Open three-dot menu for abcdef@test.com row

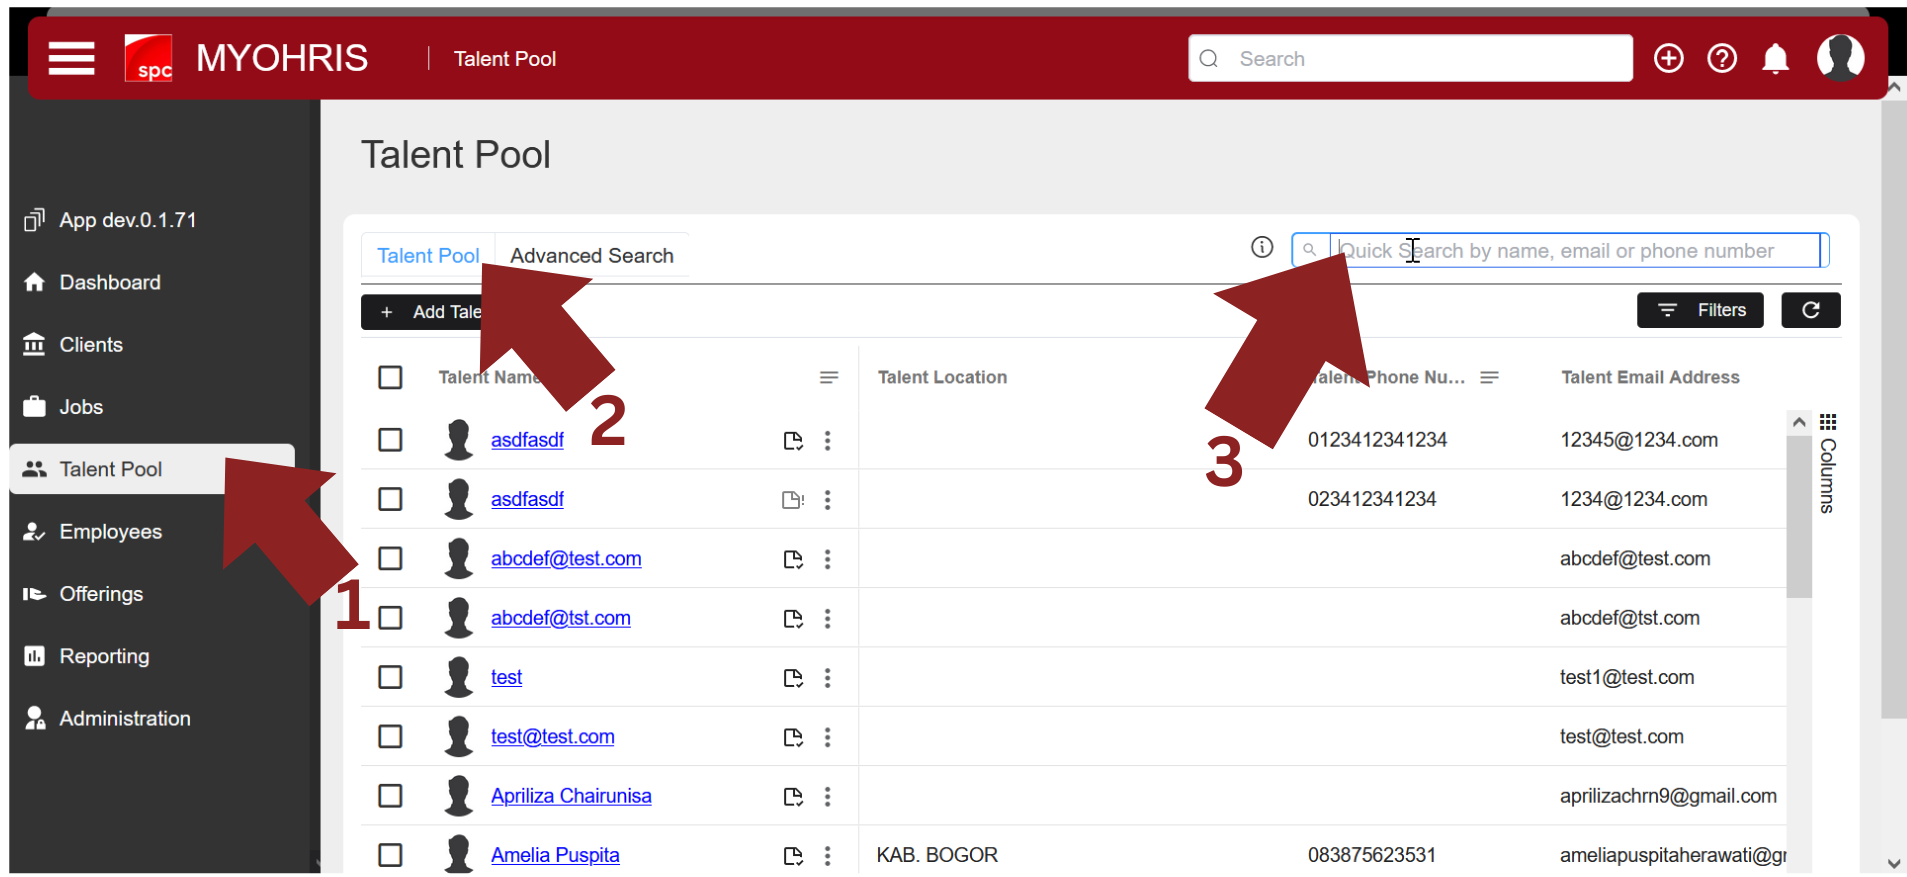point(827,559)
